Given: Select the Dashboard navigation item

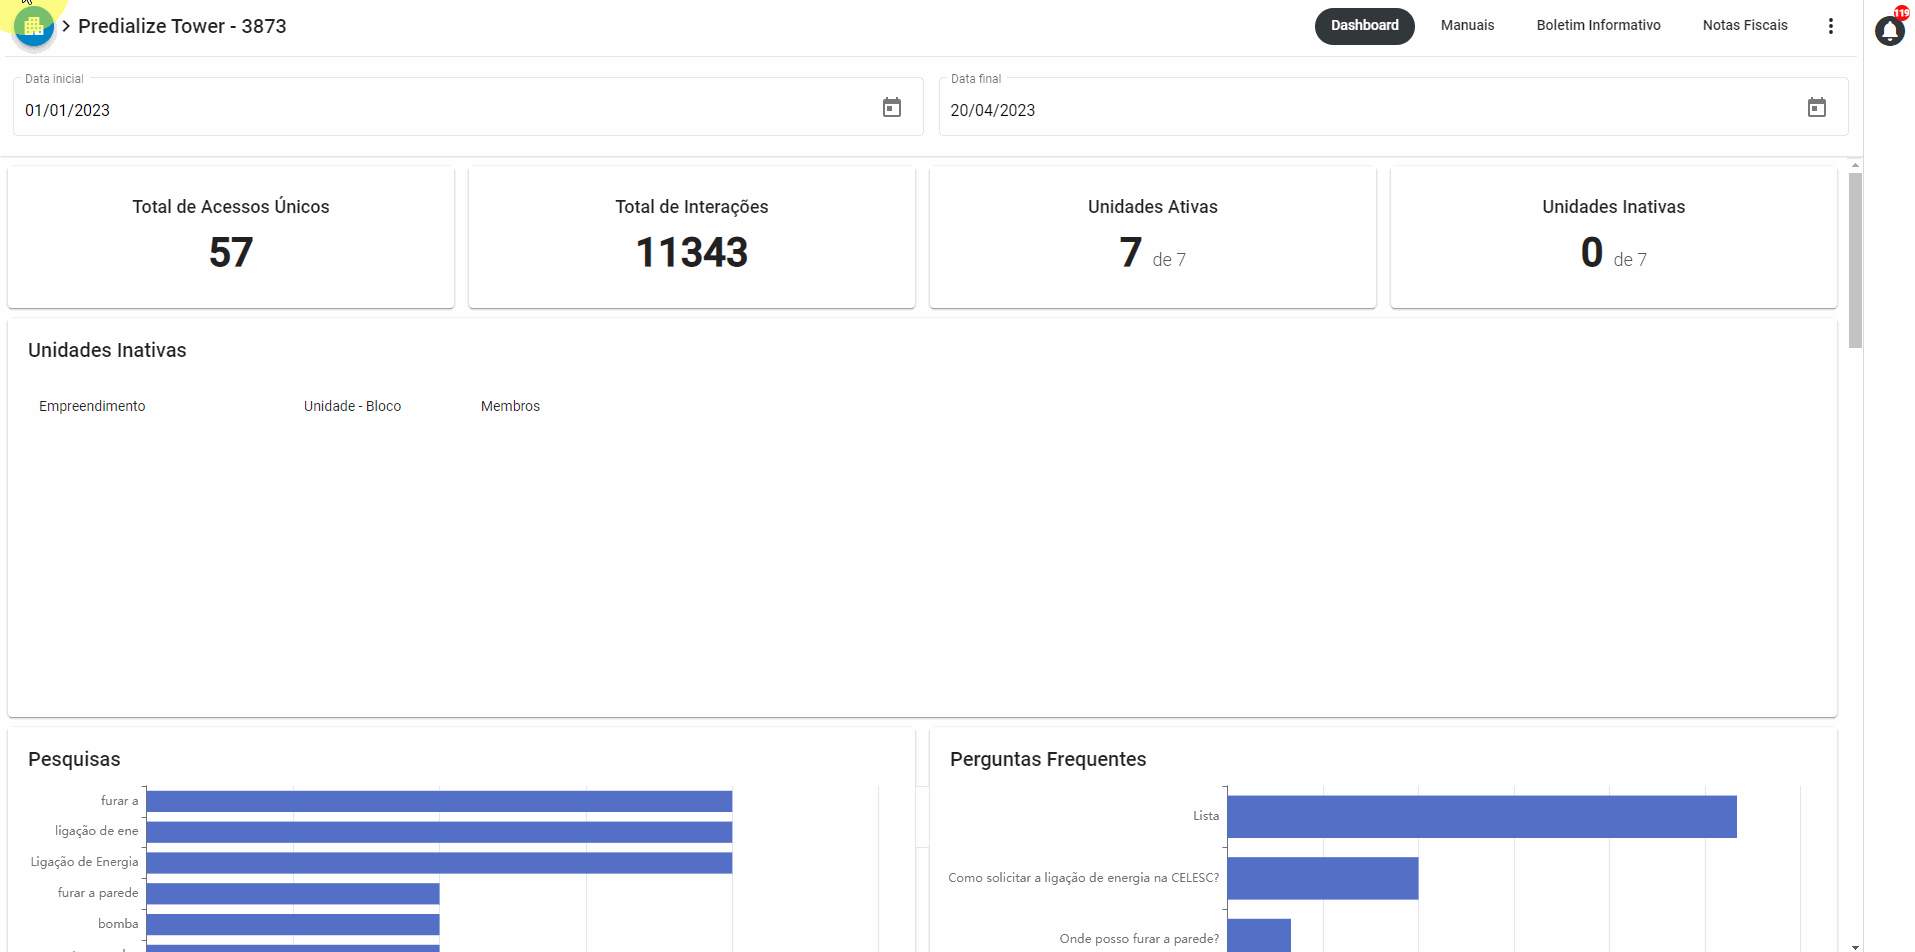Looking at the screenshot, I should point(1364,25).
